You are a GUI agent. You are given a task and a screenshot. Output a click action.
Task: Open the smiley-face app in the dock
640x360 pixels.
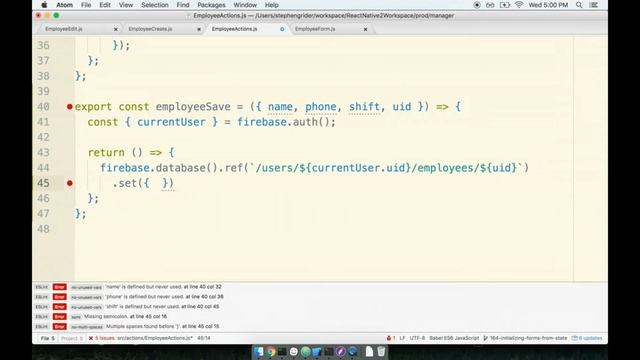coord(293,351)
